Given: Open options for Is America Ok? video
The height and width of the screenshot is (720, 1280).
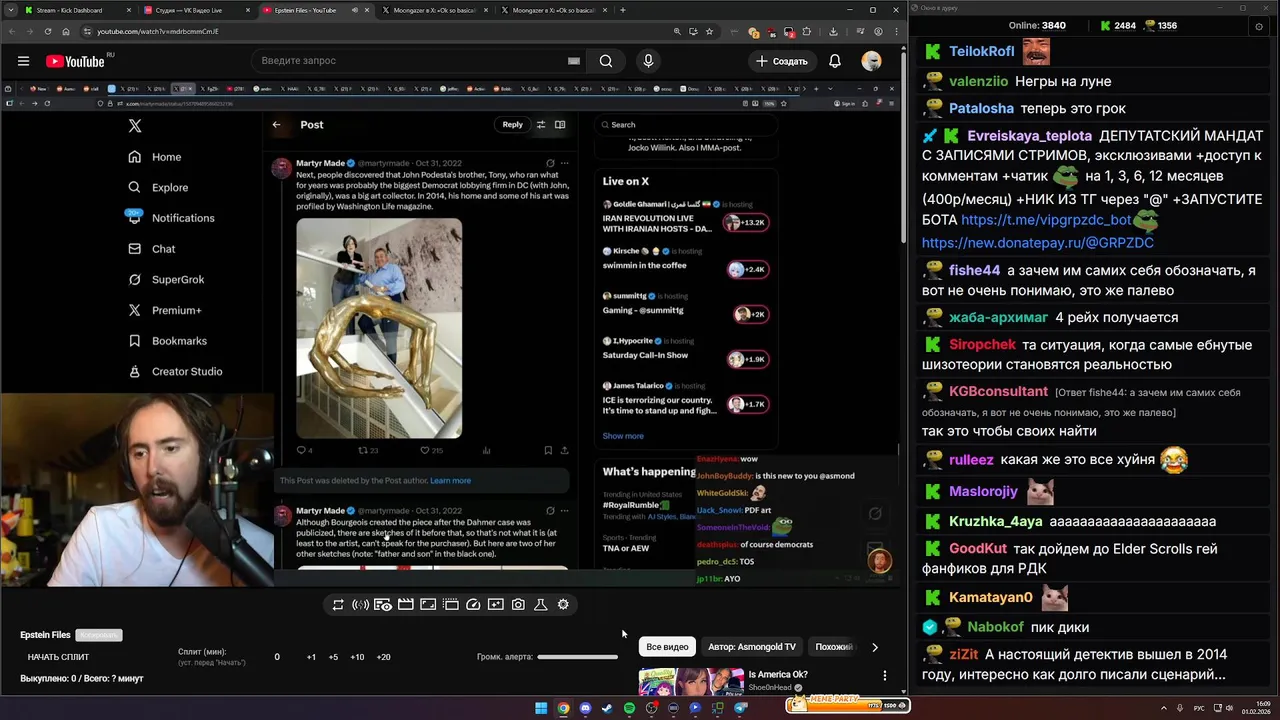Looking at the screenshot, I should pos(884,676).
